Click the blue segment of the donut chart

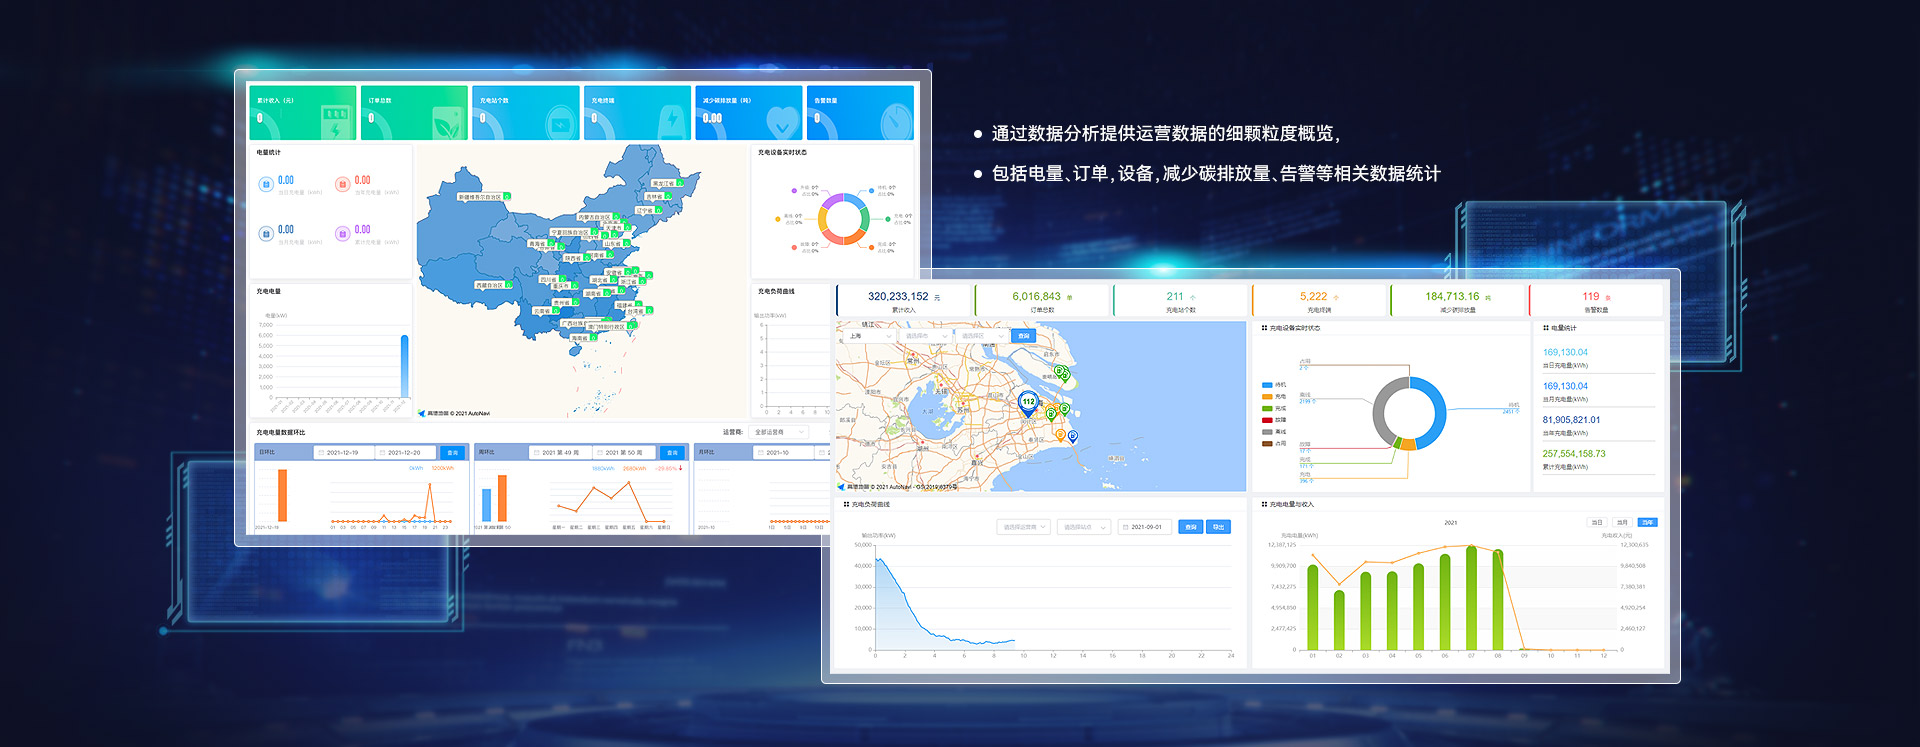click(x=1435, y=410)
